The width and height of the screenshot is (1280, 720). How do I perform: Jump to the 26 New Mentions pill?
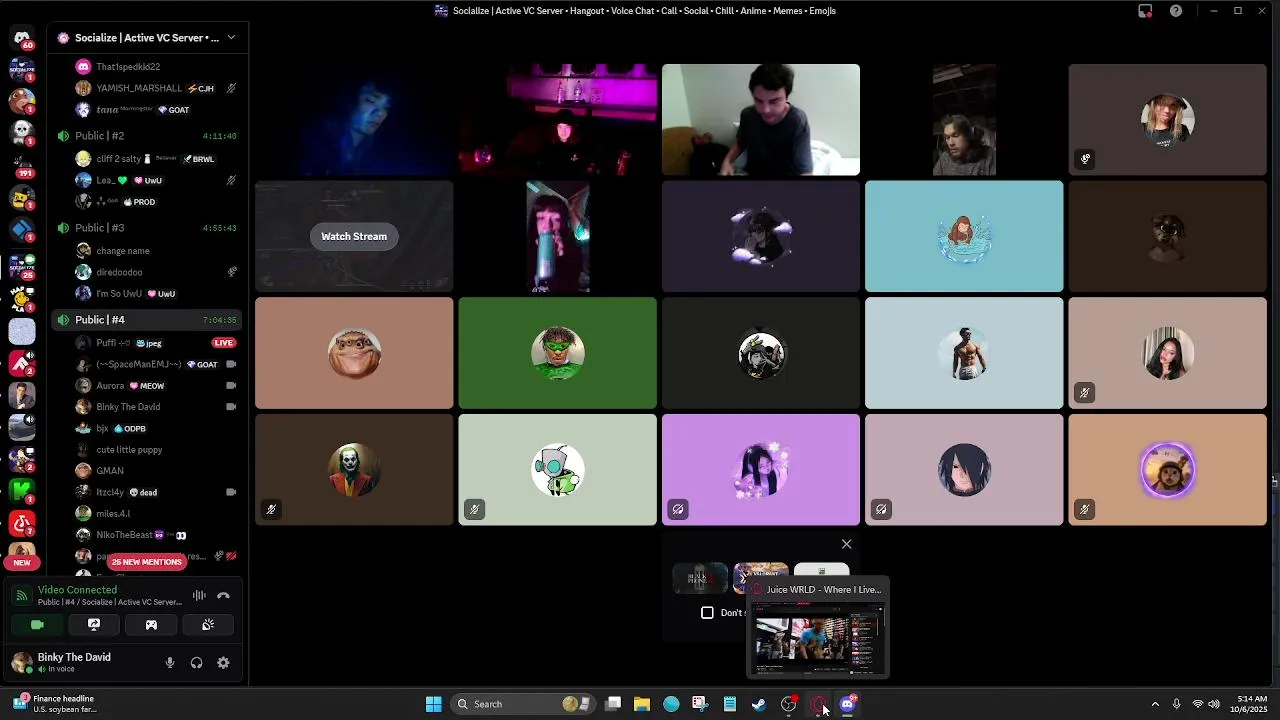click(147, 562)
